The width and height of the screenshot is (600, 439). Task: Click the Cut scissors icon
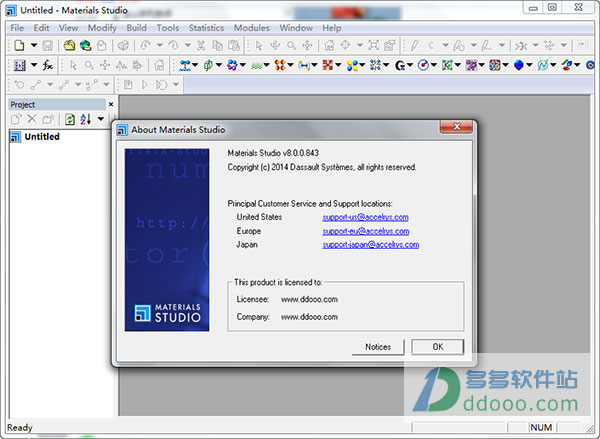click(201, 46)
